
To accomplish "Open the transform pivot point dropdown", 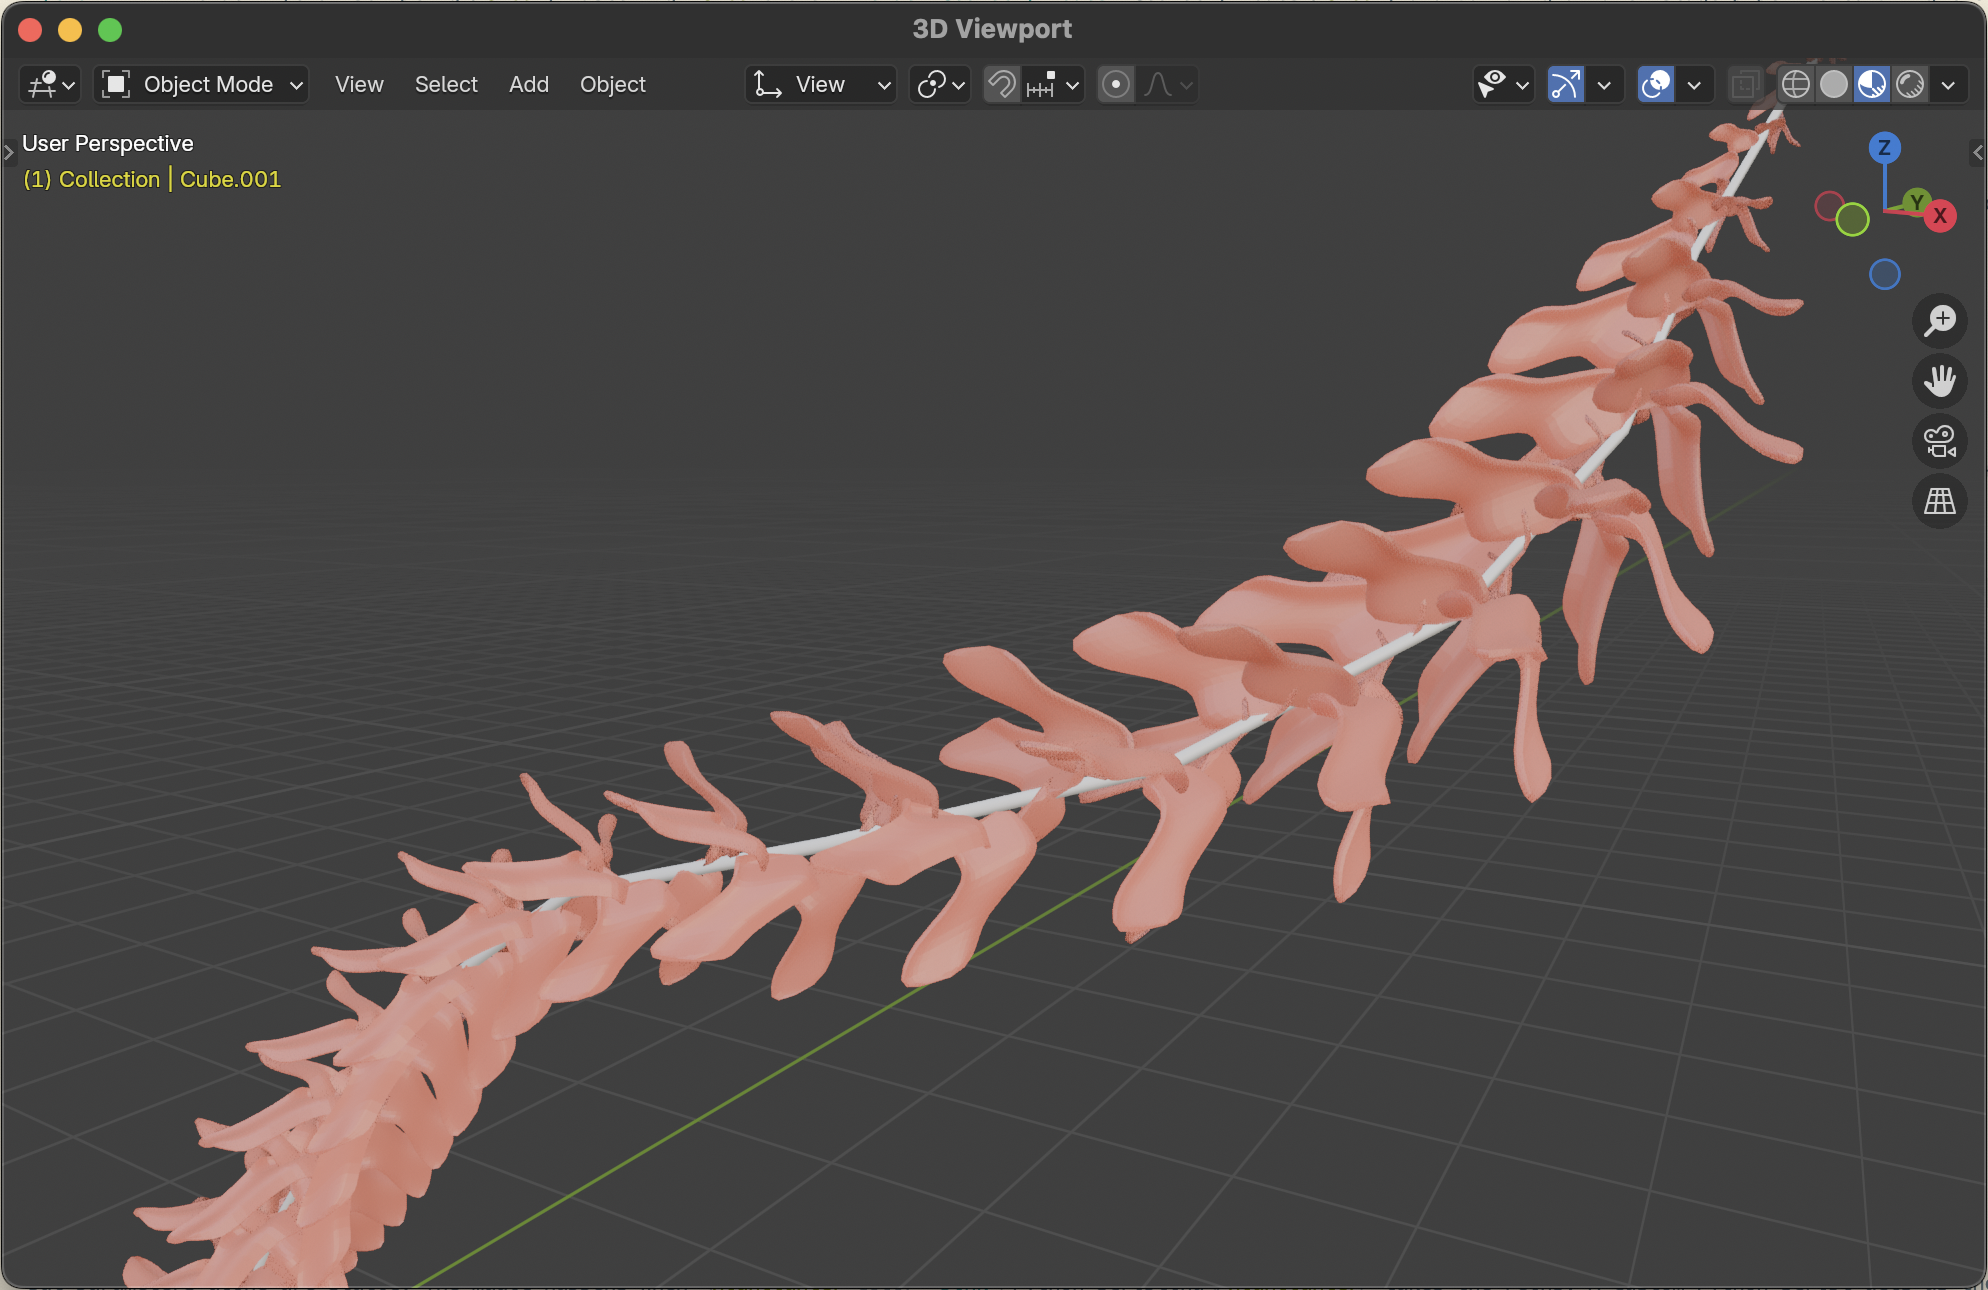I will tap(938, 84).
